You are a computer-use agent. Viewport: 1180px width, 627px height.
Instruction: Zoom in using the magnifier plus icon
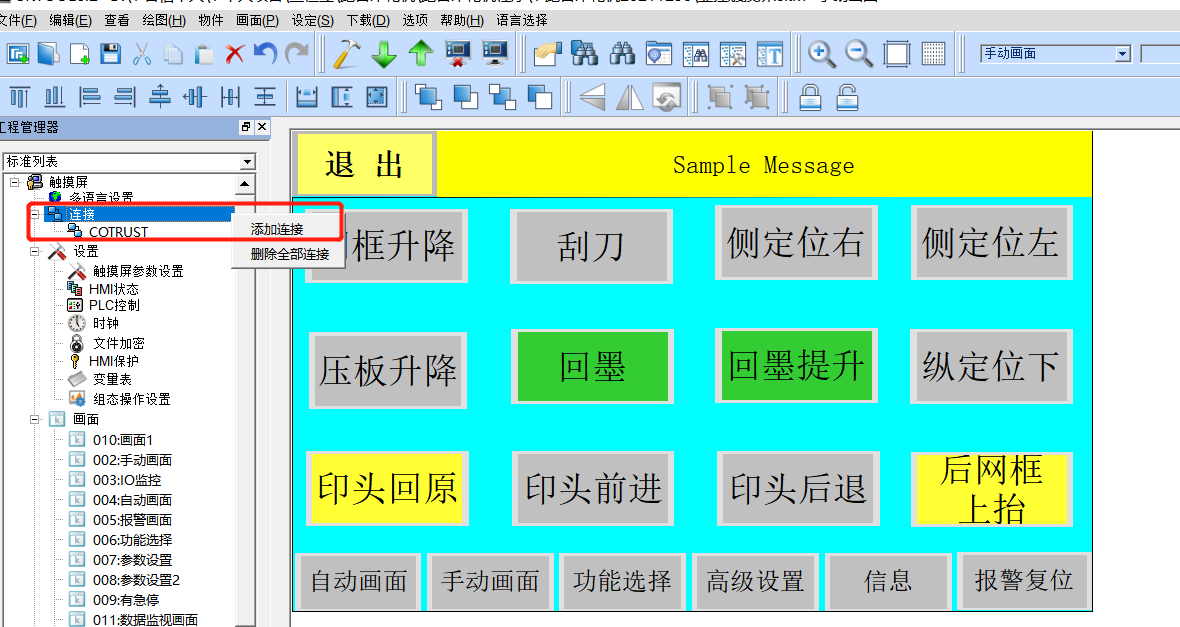click(x=822, y=54)
